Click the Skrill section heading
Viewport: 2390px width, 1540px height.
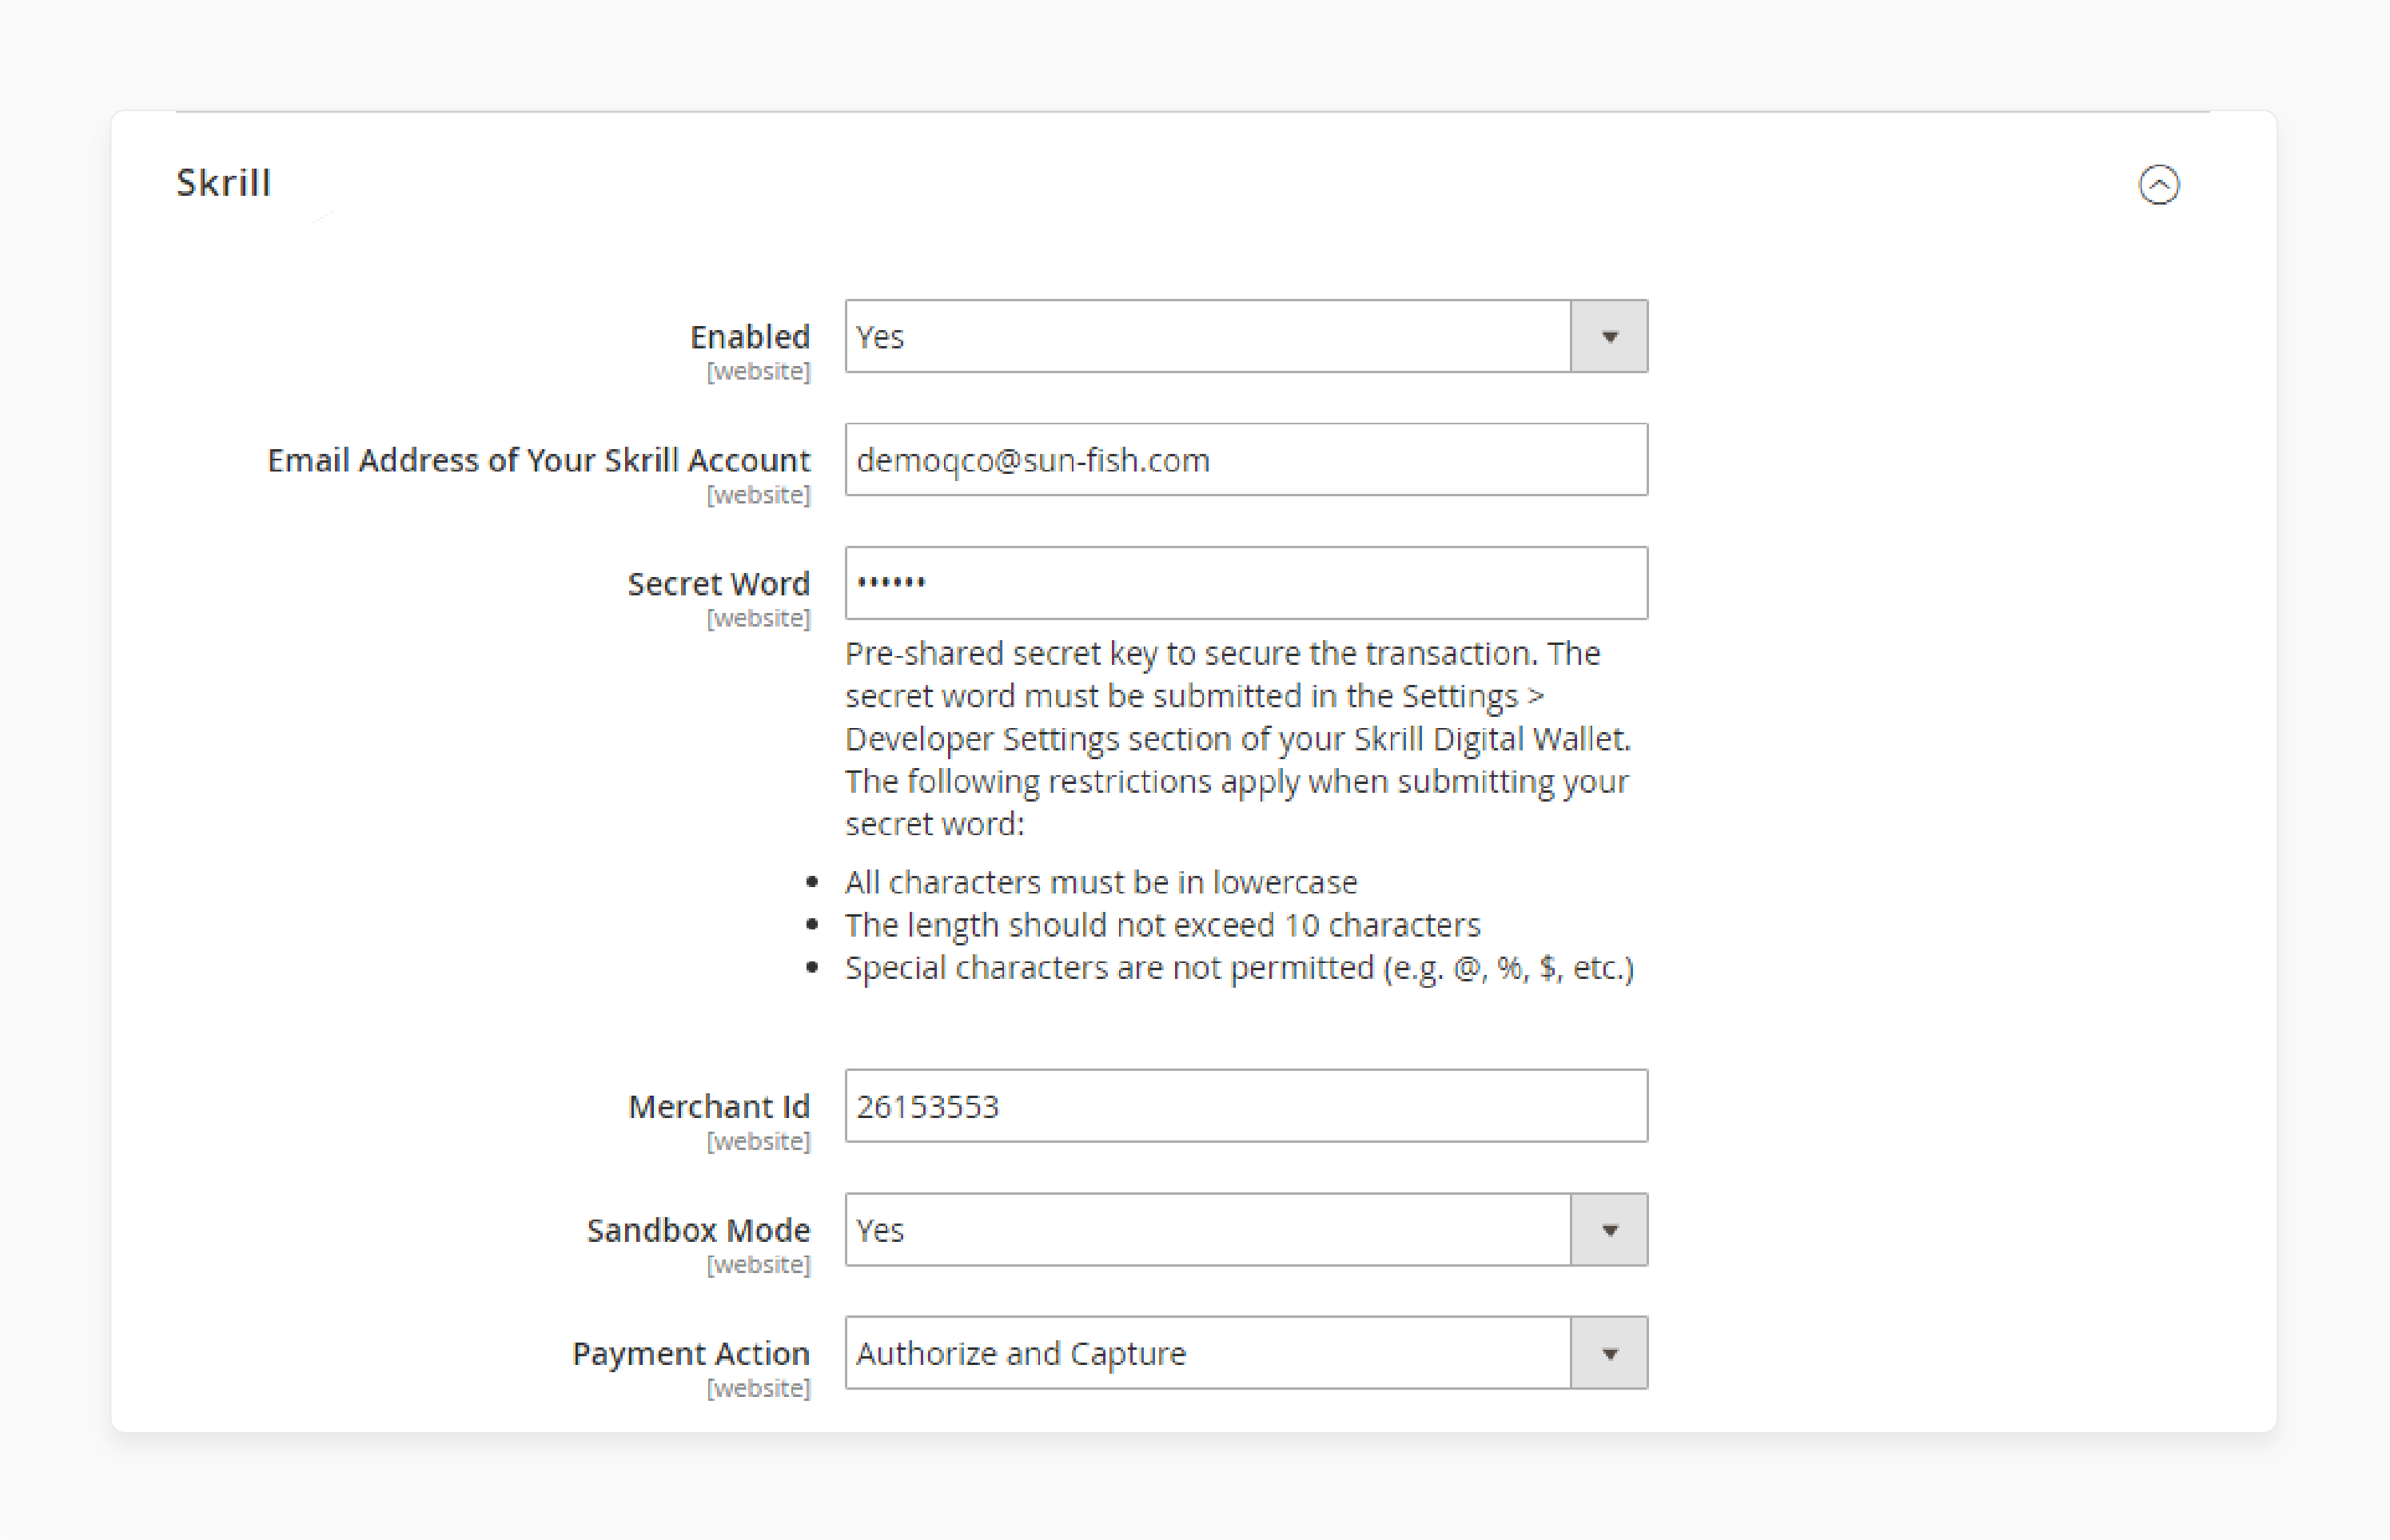223,183
